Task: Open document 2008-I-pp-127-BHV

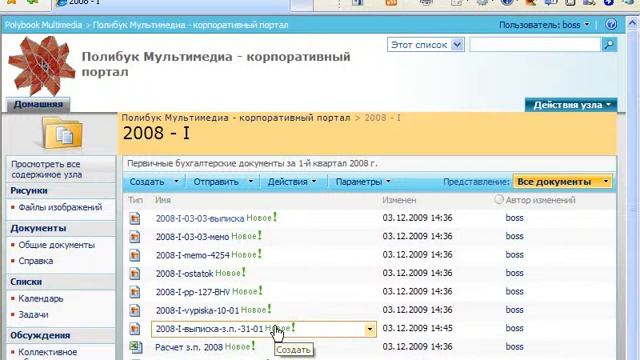Action: pyautogui.click(x=193, y=292)
